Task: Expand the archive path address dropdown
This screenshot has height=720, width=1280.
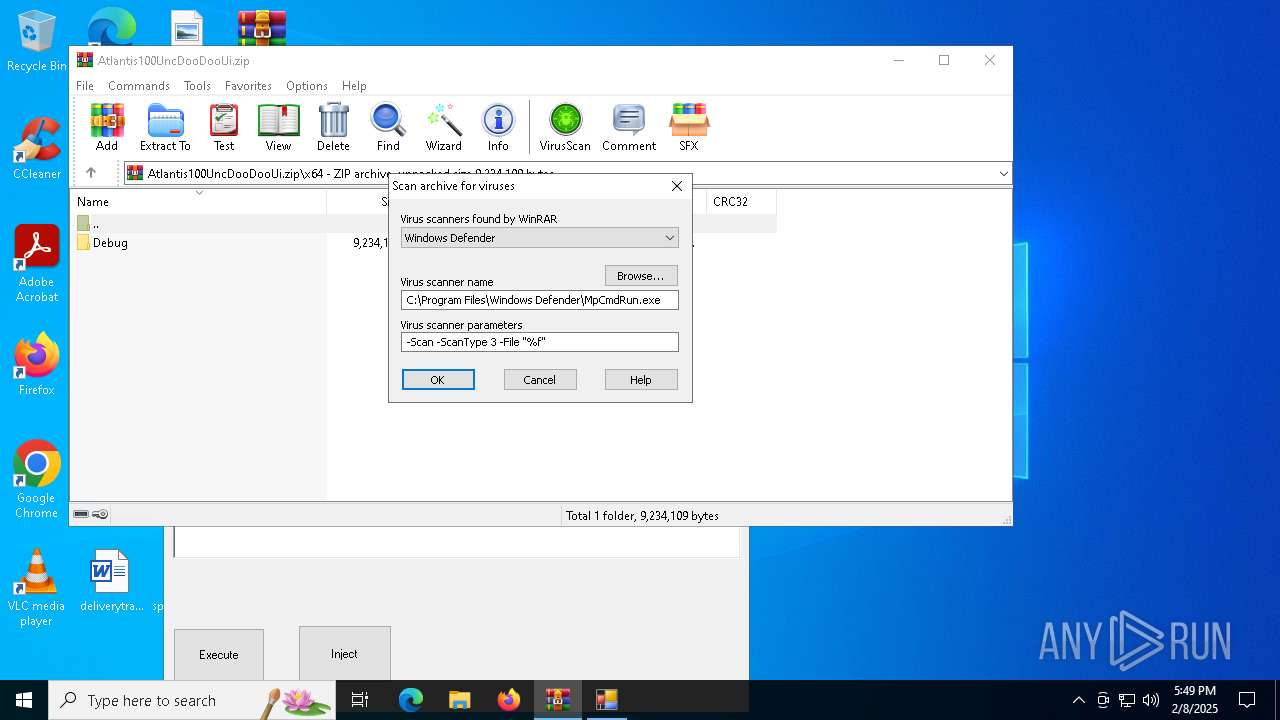Action: 1003,173
